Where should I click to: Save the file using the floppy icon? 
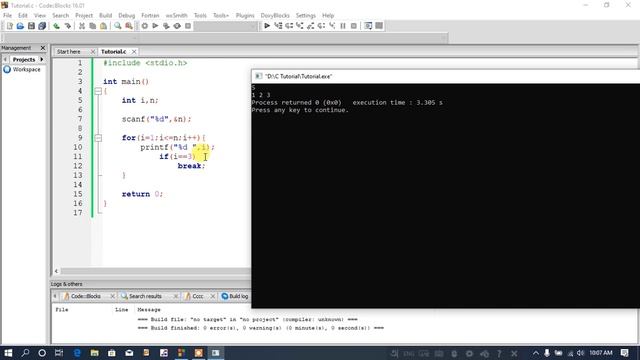point(31,26)
